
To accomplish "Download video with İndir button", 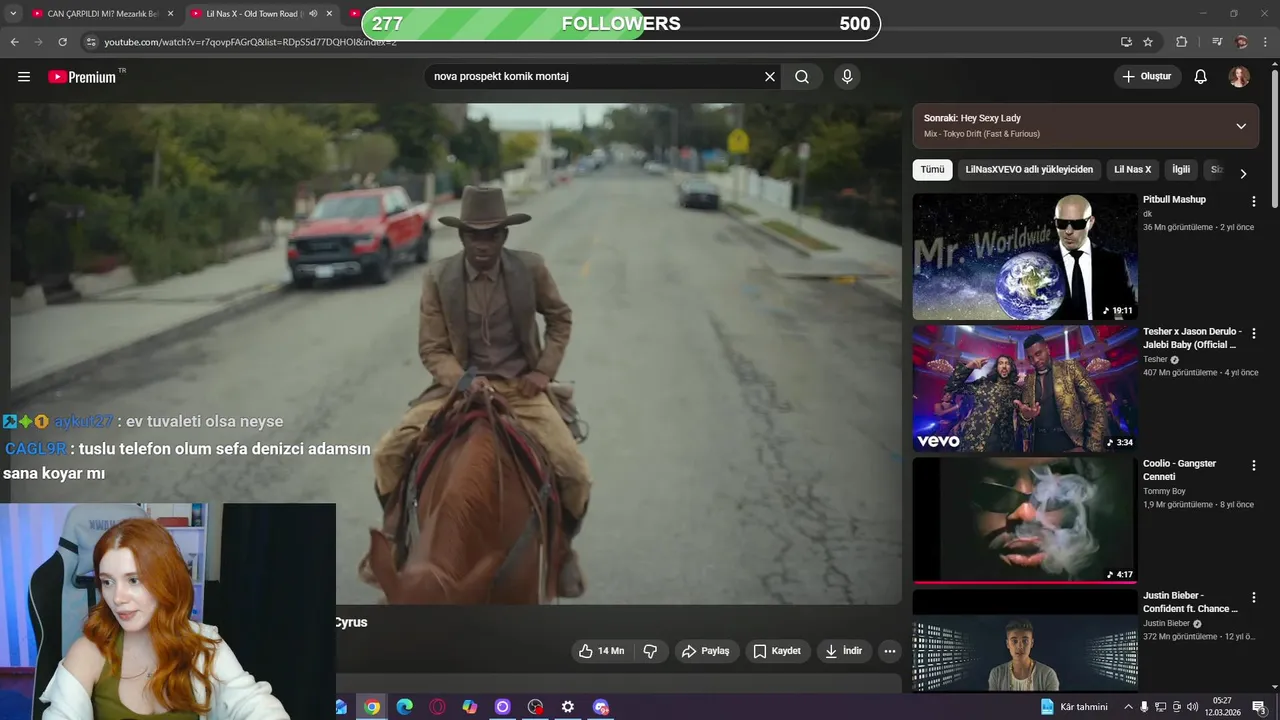I will tap(843, 651).
